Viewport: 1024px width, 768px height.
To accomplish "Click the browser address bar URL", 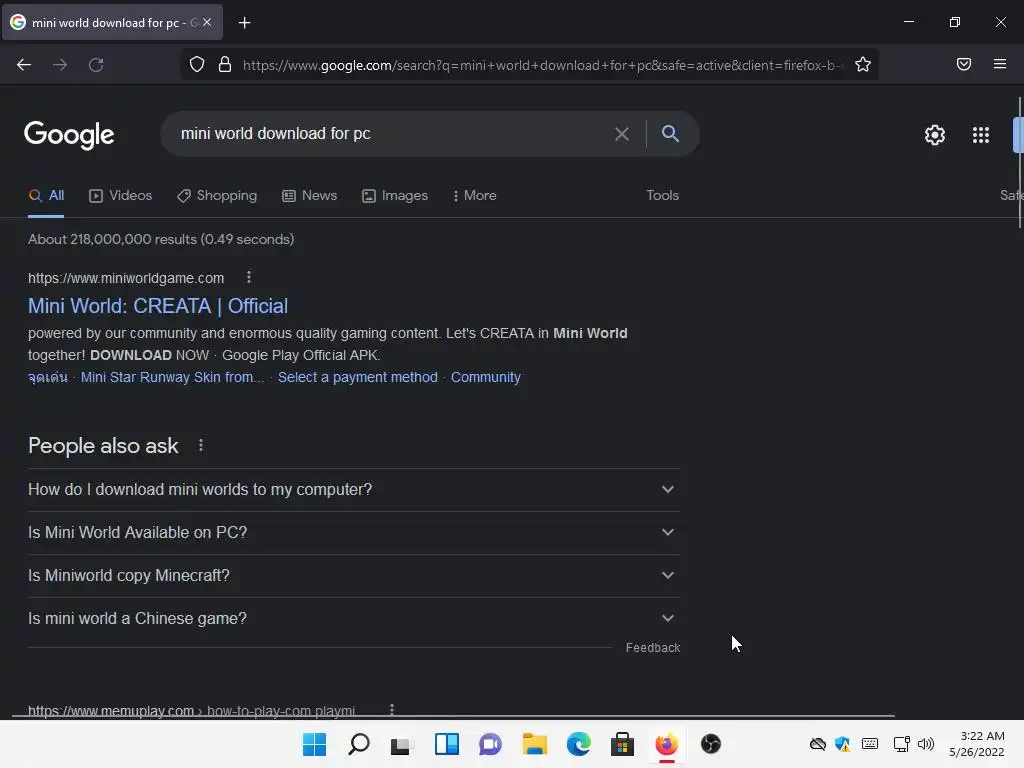I will click(x=542, y=65).
